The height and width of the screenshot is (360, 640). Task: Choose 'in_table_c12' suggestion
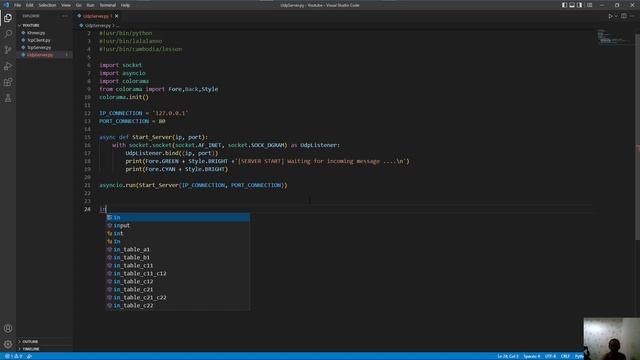pyautogui.click(x=178, y=281)
